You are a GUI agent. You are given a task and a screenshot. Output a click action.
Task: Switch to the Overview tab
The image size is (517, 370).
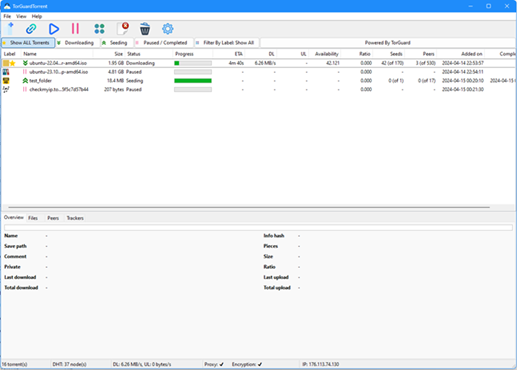[x=14, y=218]
